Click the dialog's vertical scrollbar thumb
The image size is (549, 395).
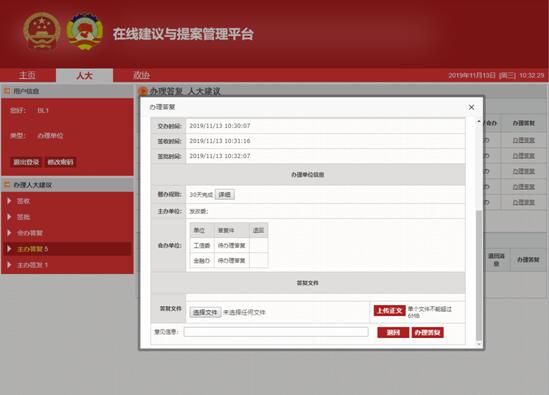479,276
